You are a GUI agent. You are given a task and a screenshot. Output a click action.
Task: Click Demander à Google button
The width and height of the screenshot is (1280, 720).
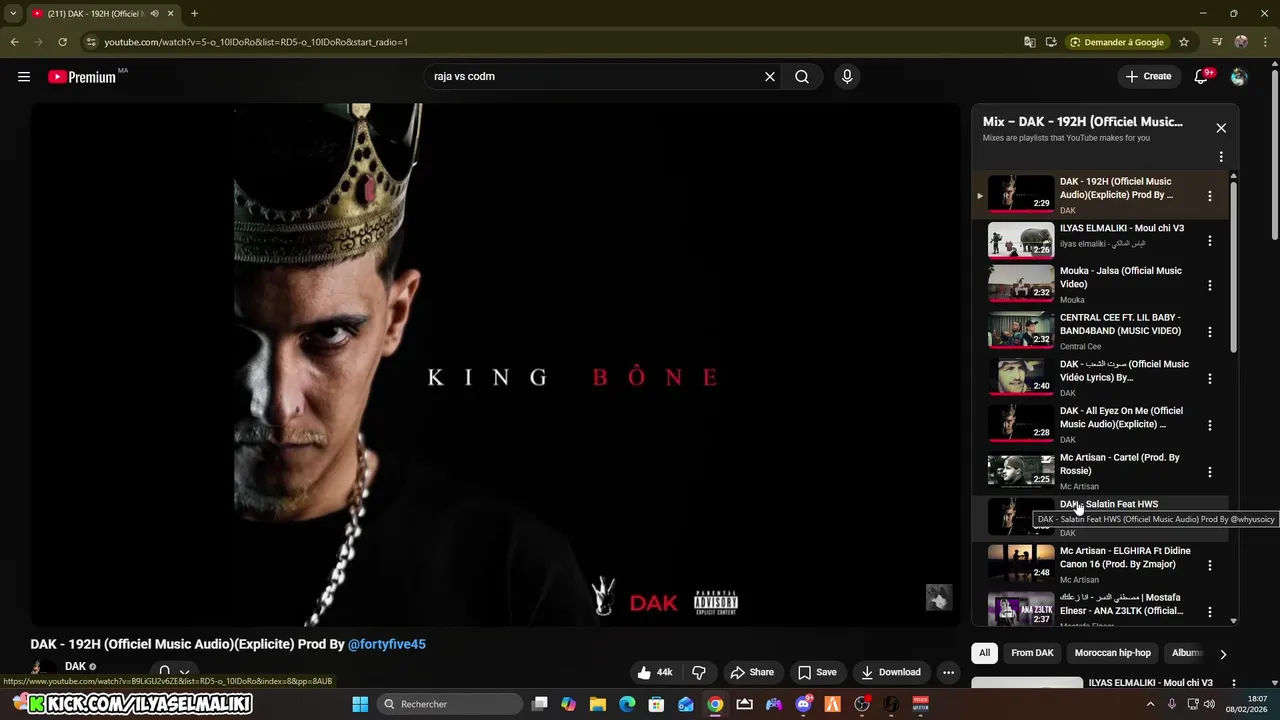[x=1117, y=42]
